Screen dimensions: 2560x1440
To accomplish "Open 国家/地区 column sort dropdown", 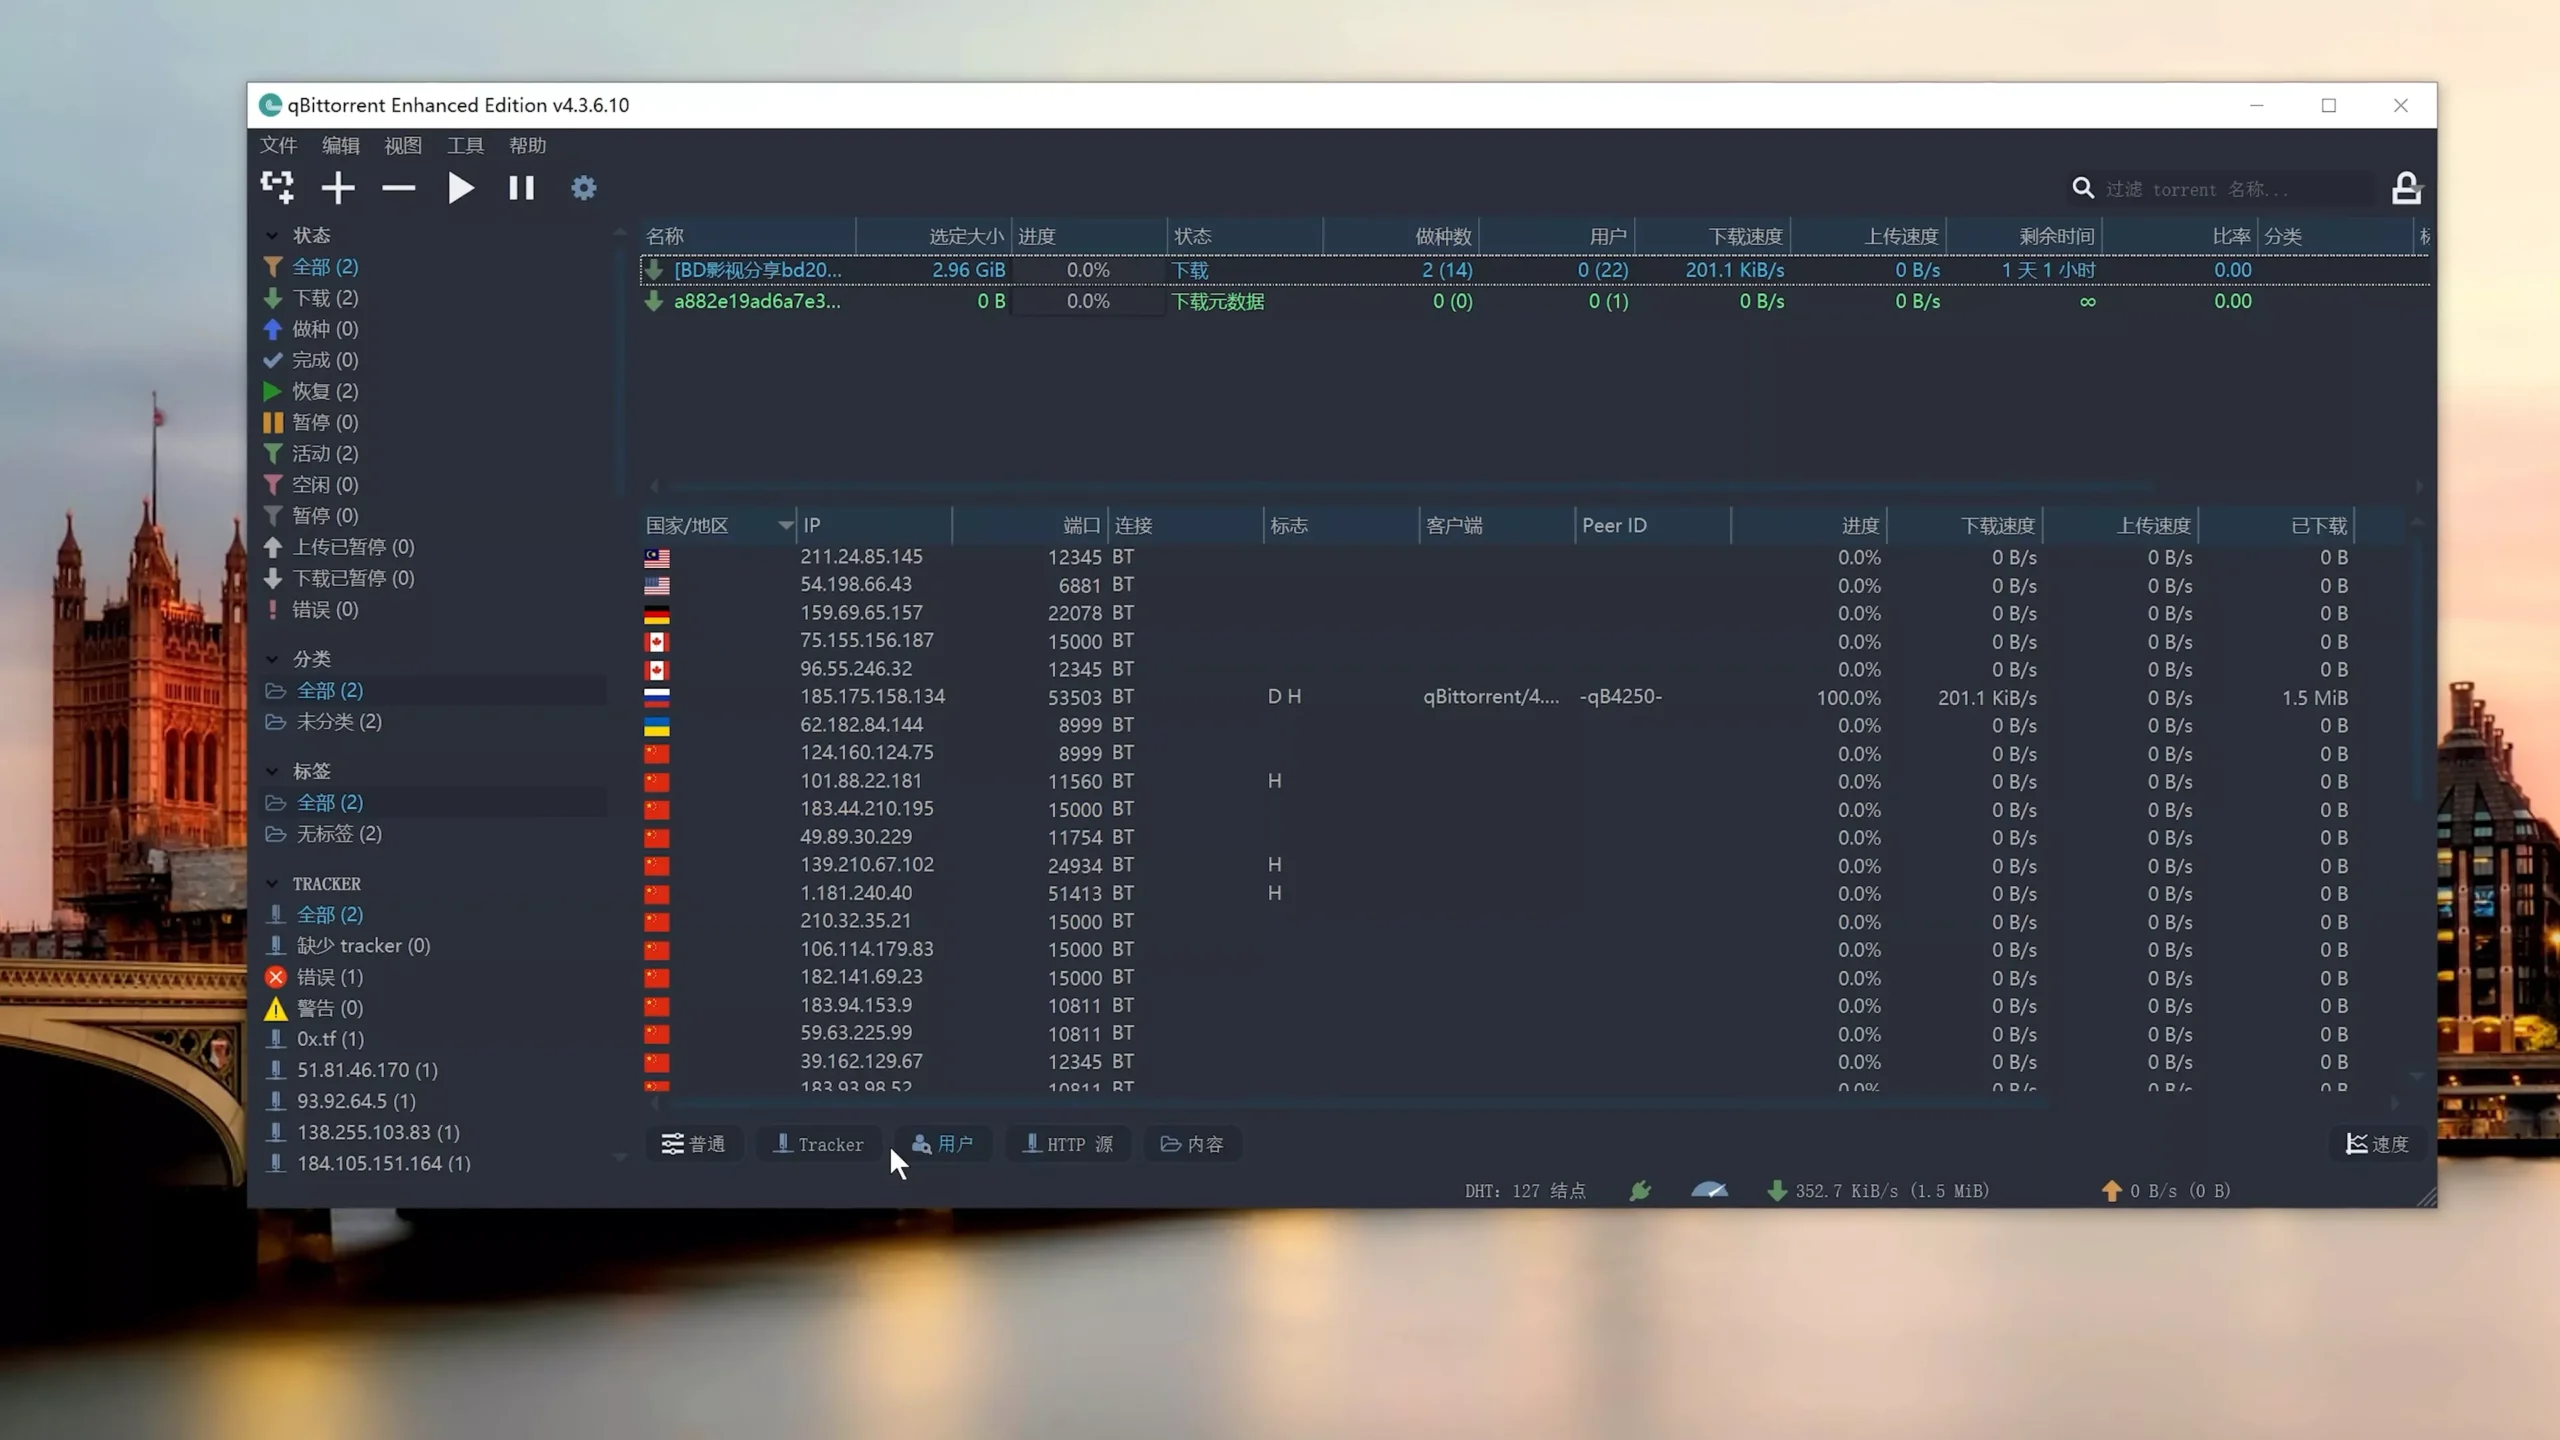I will pos(786,524).
